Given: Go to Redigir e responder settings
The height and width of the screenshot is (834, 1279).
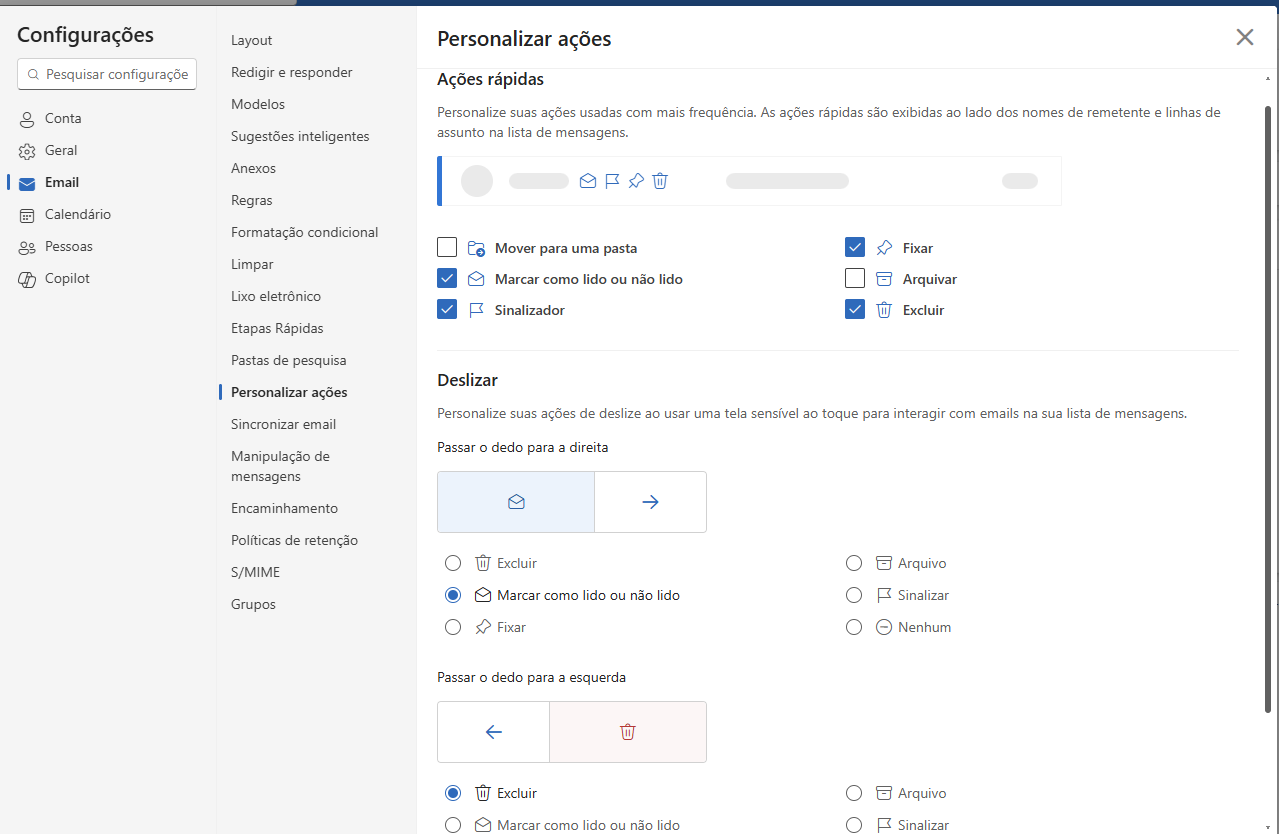Looking at the screenshot, I should (x=292, y=72).
